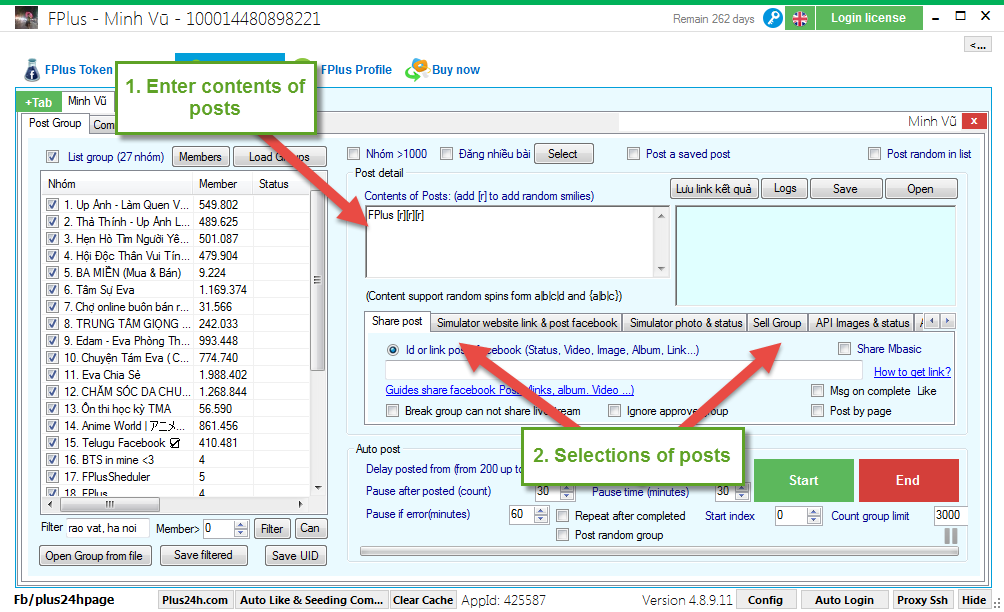Adjust the Member> filter spinner
Screen dimensions: 1004x612
241,529
